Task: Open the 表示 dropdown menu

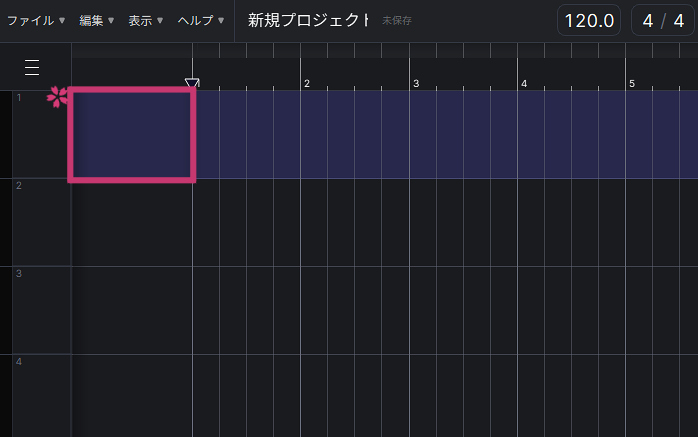Action: 146,20
